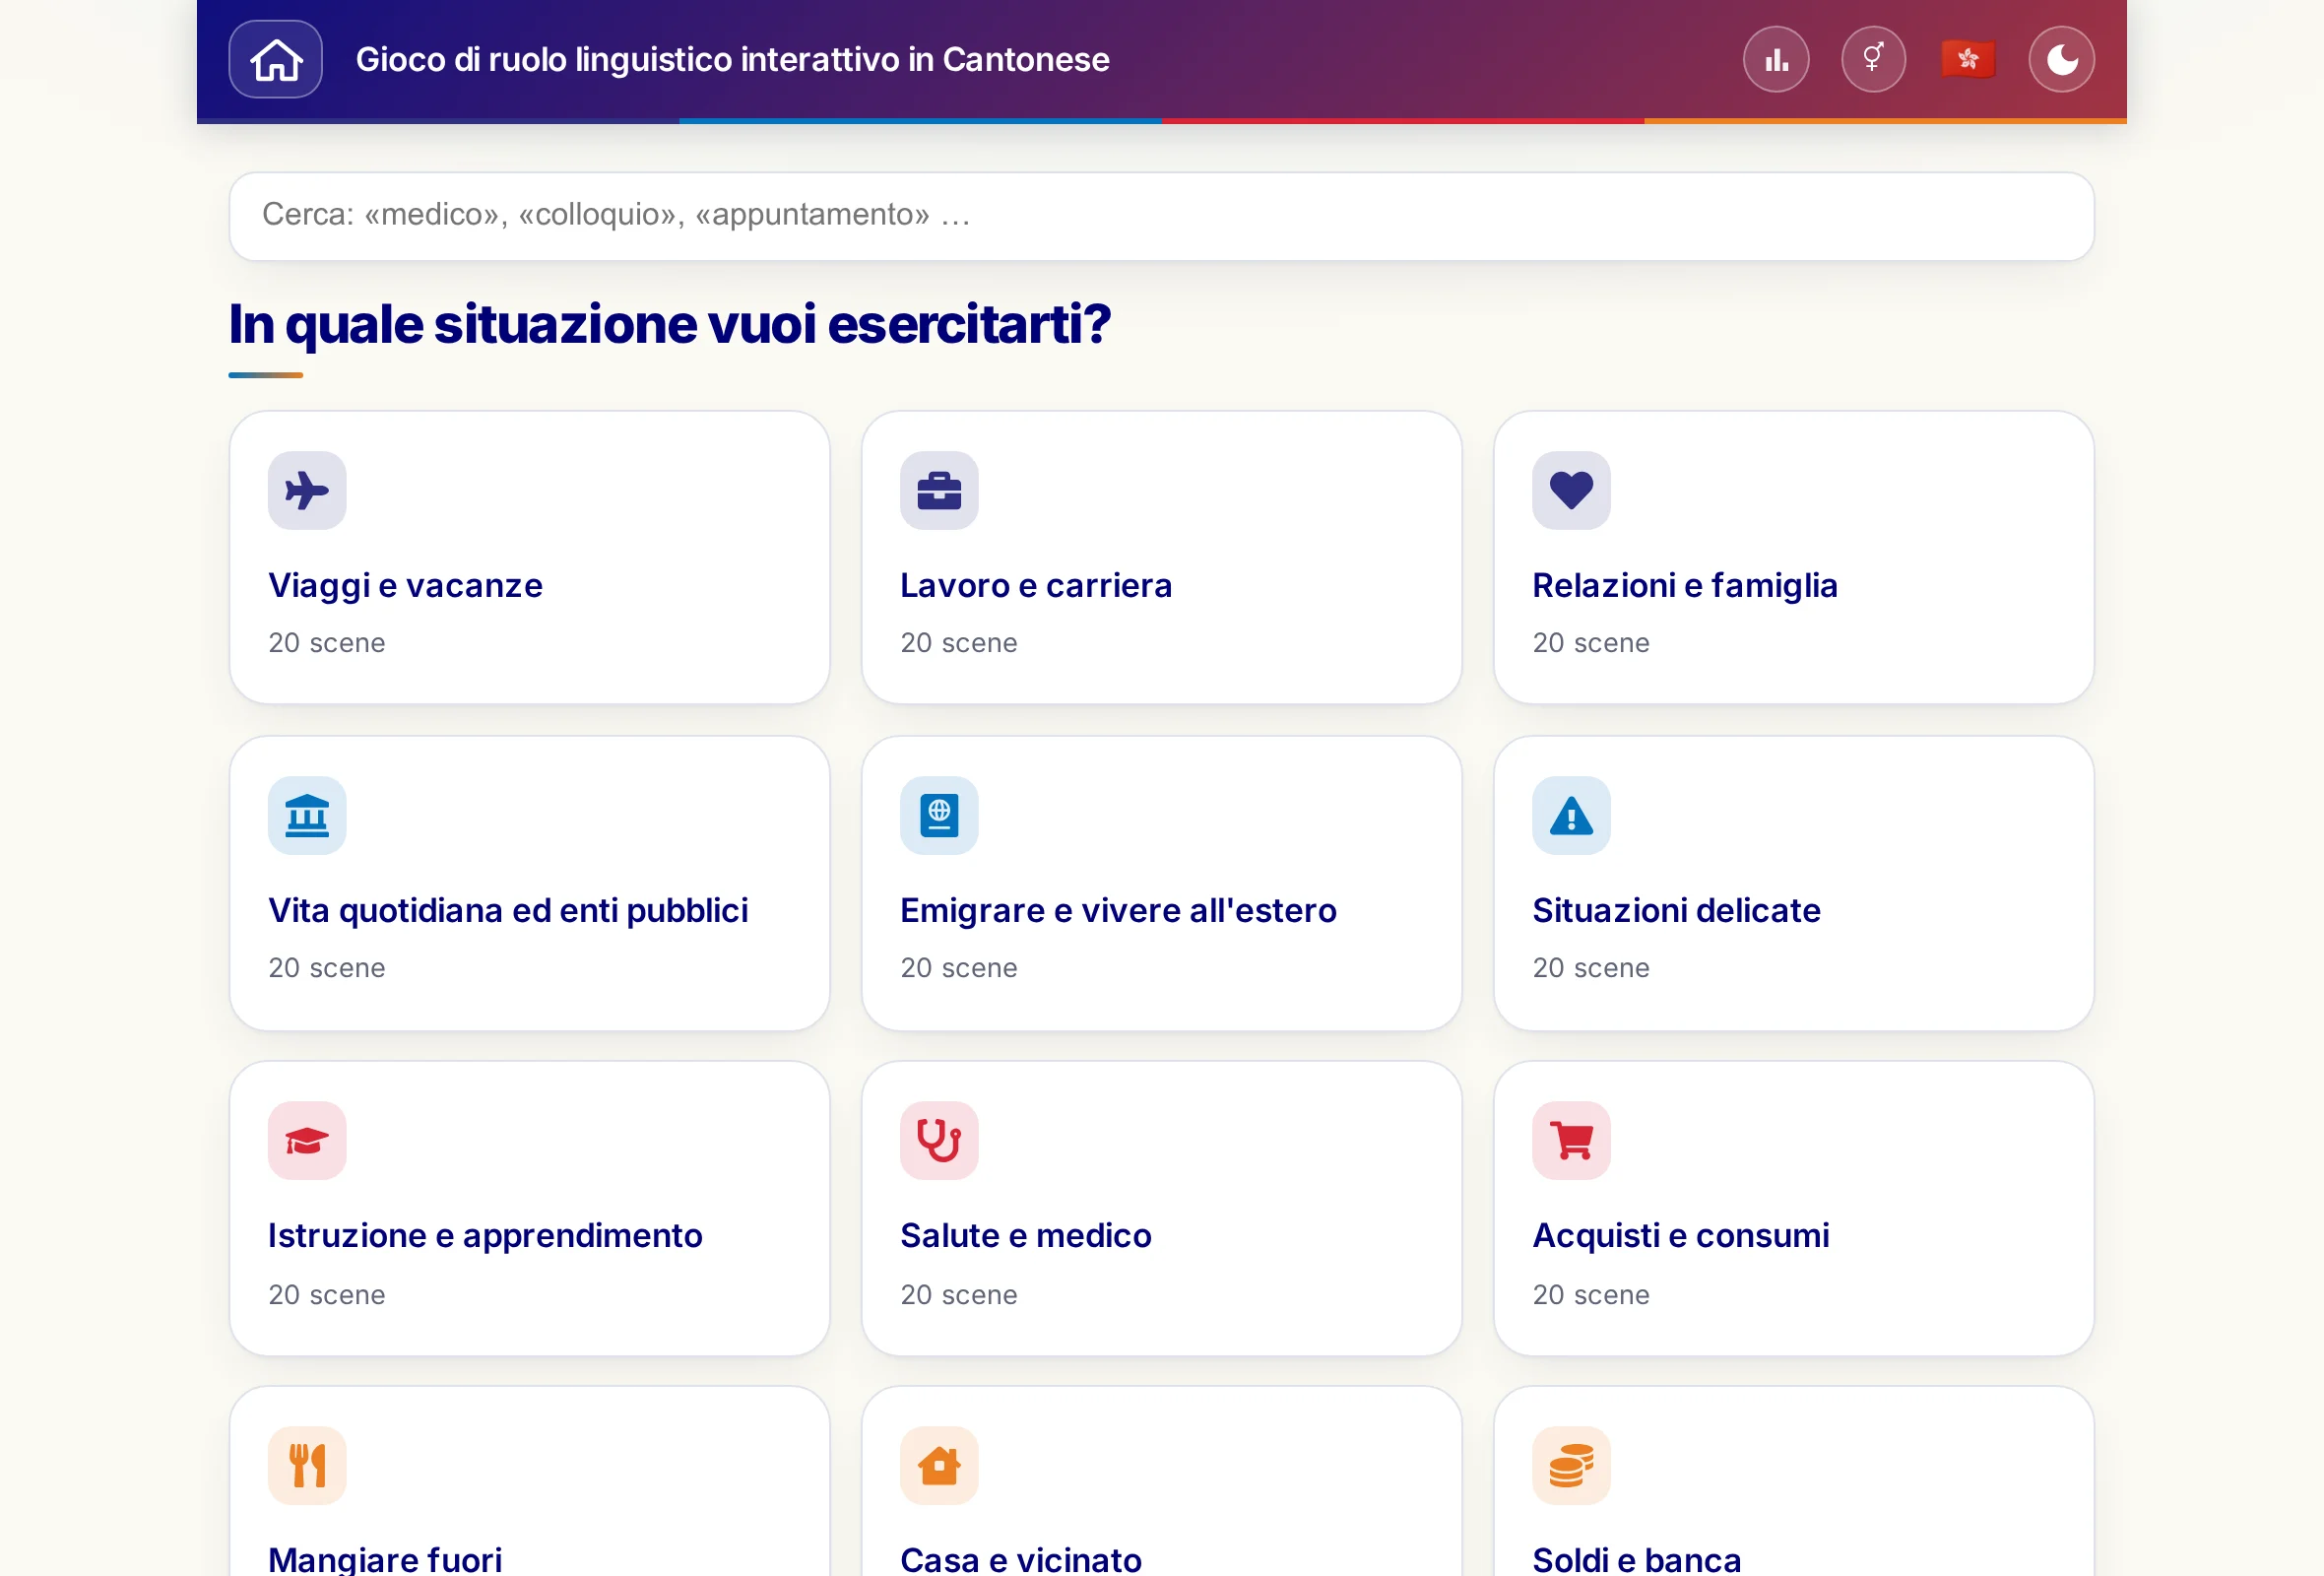Click the warning triangle icon
The width and height of the screenshot is (2324, 1576).
(x=1571, y=815)
